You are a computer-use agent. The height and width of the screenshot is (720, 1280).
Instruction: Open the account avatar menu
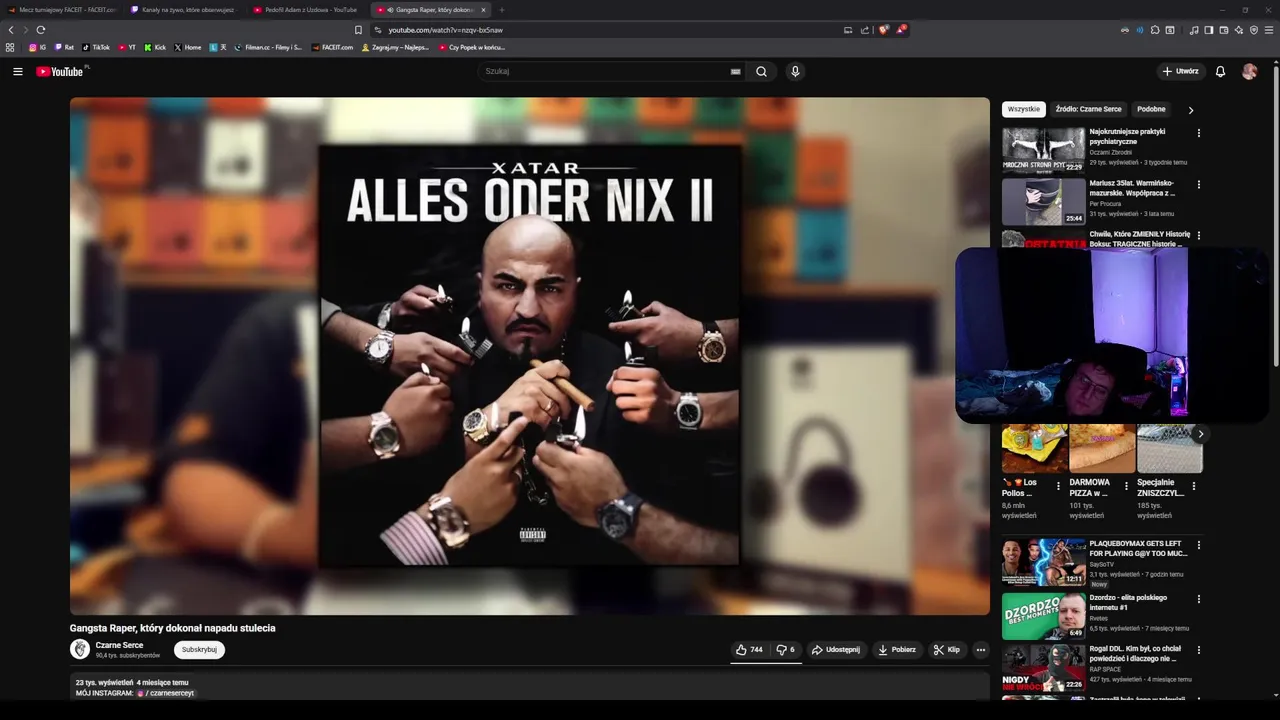(x=1249, y=72)
